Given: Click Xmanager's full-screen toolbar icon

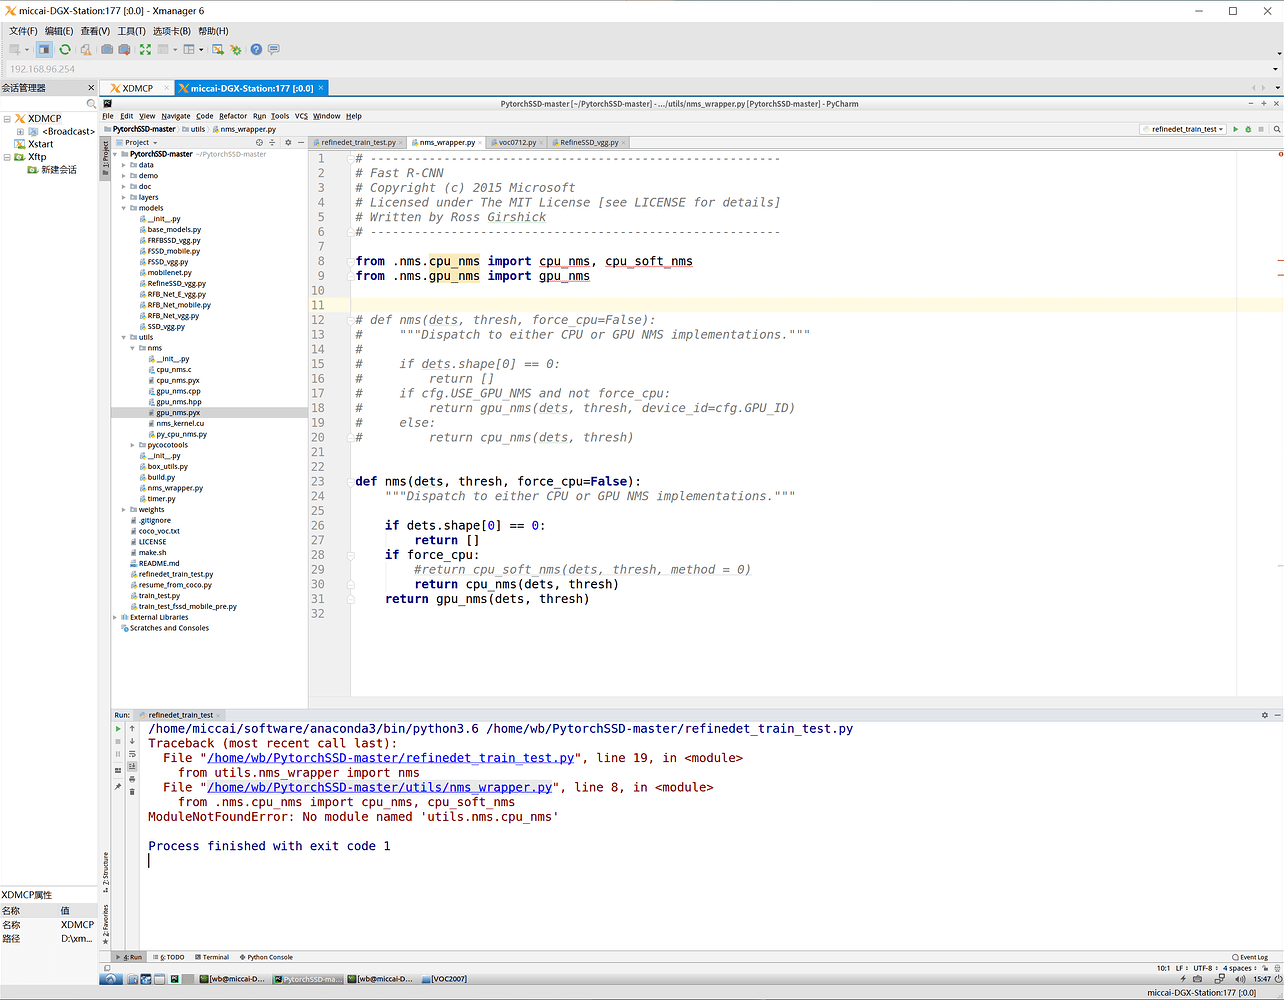Looking at the screenshot, I should click(145, 49).
